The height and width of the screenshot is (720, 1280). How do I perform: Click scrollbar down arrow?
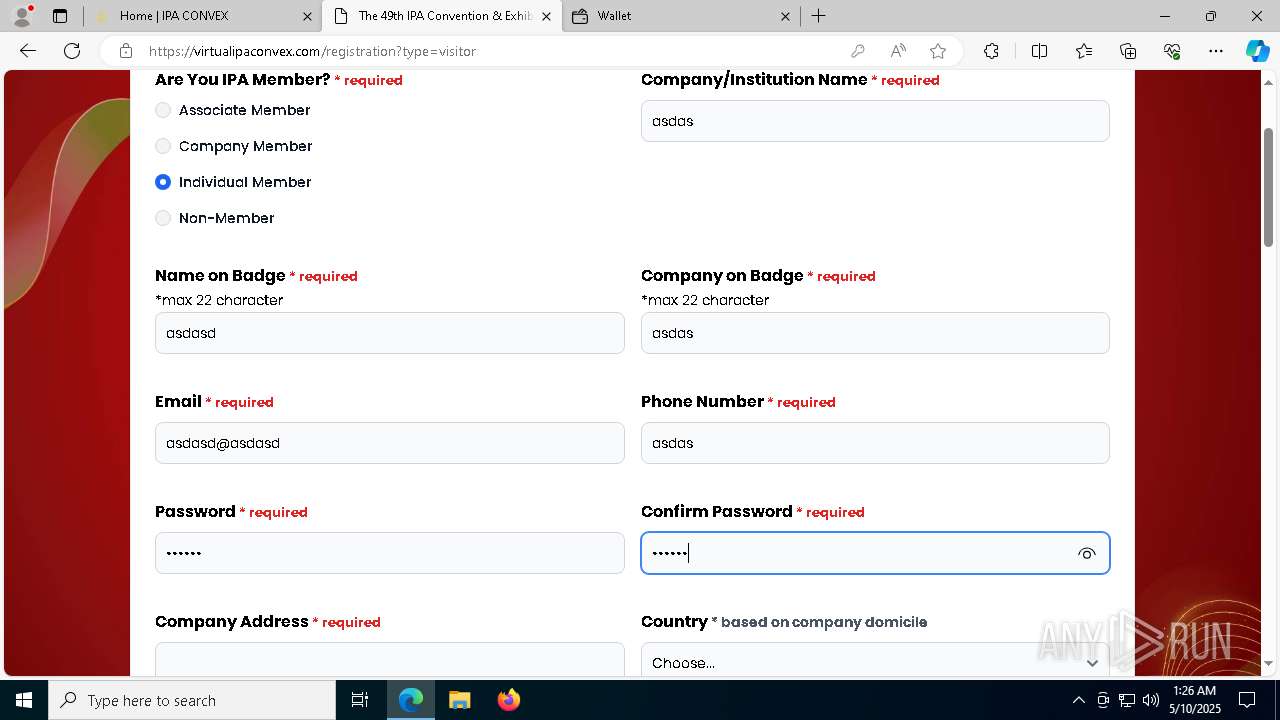(1268, 663)
